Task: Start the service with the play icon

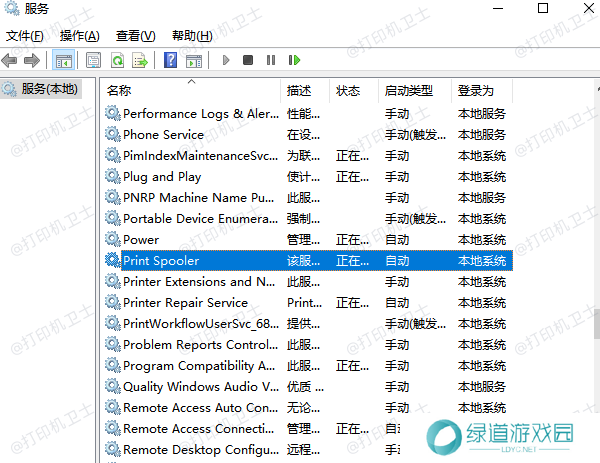Action: (226, 60)
